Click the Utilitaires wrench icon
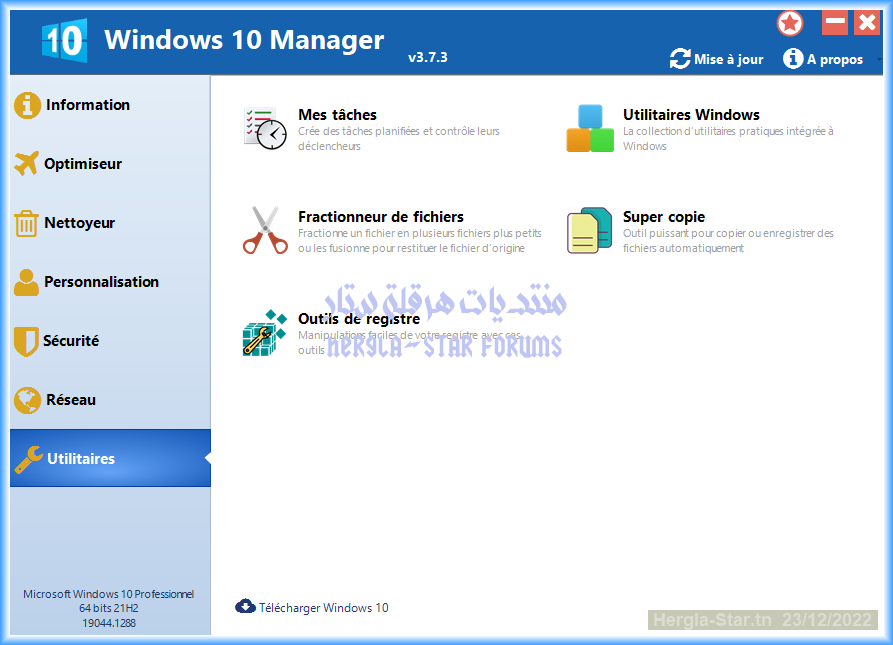This screenshot has width=893, height=645. click(28, 459)
